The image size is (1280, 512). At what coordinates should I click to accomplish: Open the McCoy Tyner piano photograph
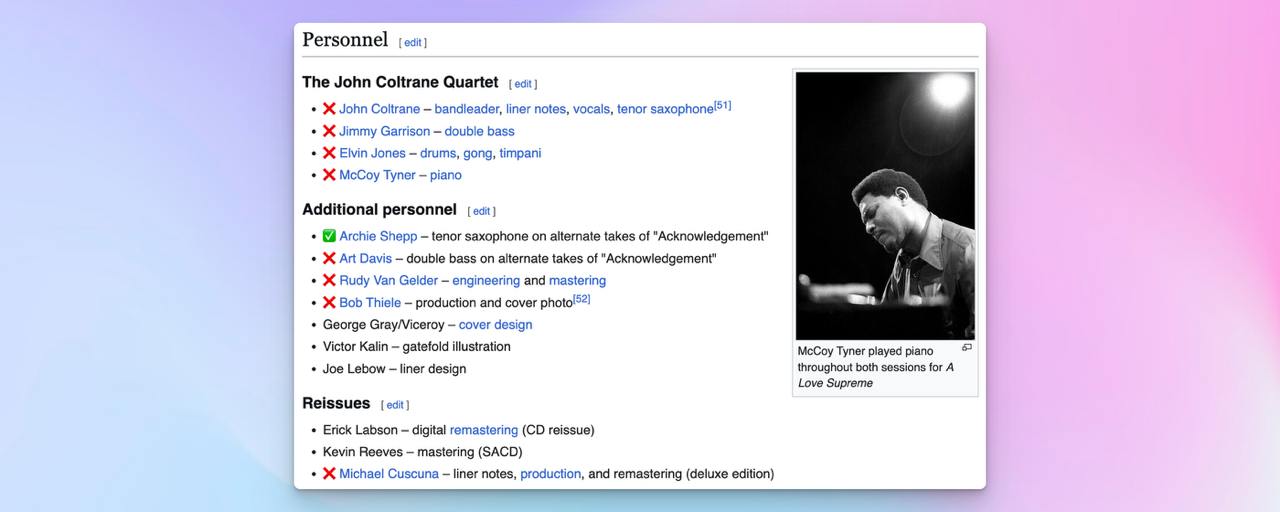click(885, 205)
